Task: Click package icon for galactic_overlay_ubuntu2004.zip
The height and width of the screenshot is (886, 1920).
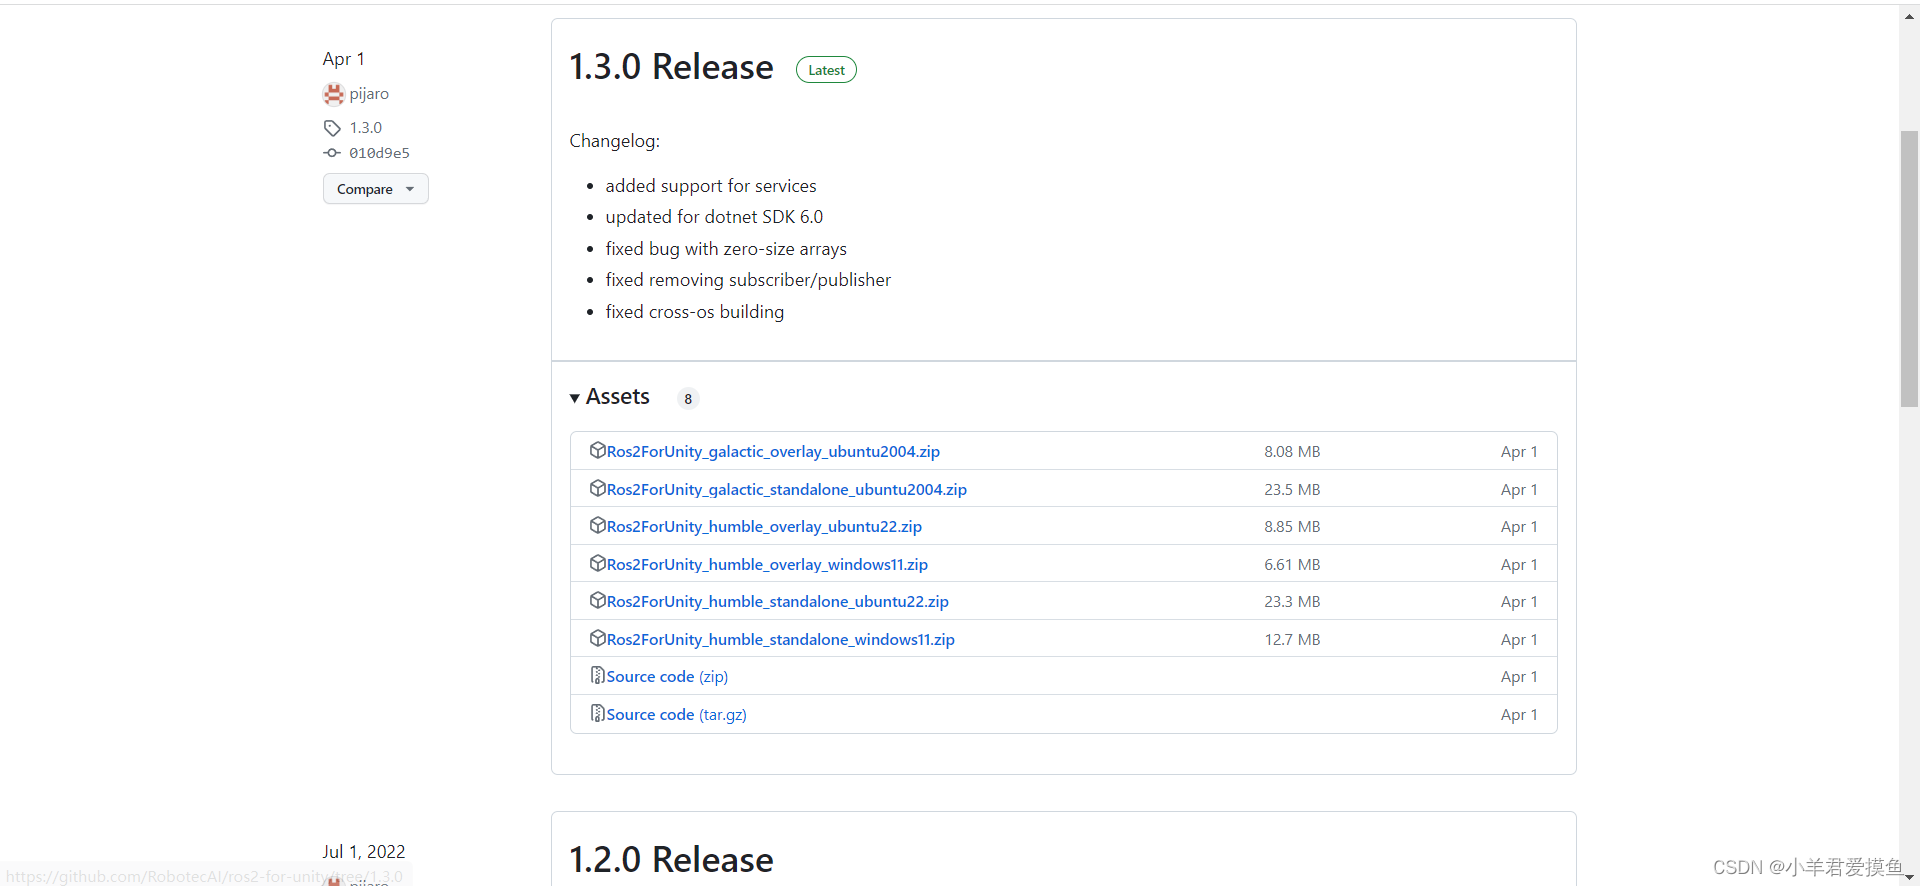Action: (597, 450)
